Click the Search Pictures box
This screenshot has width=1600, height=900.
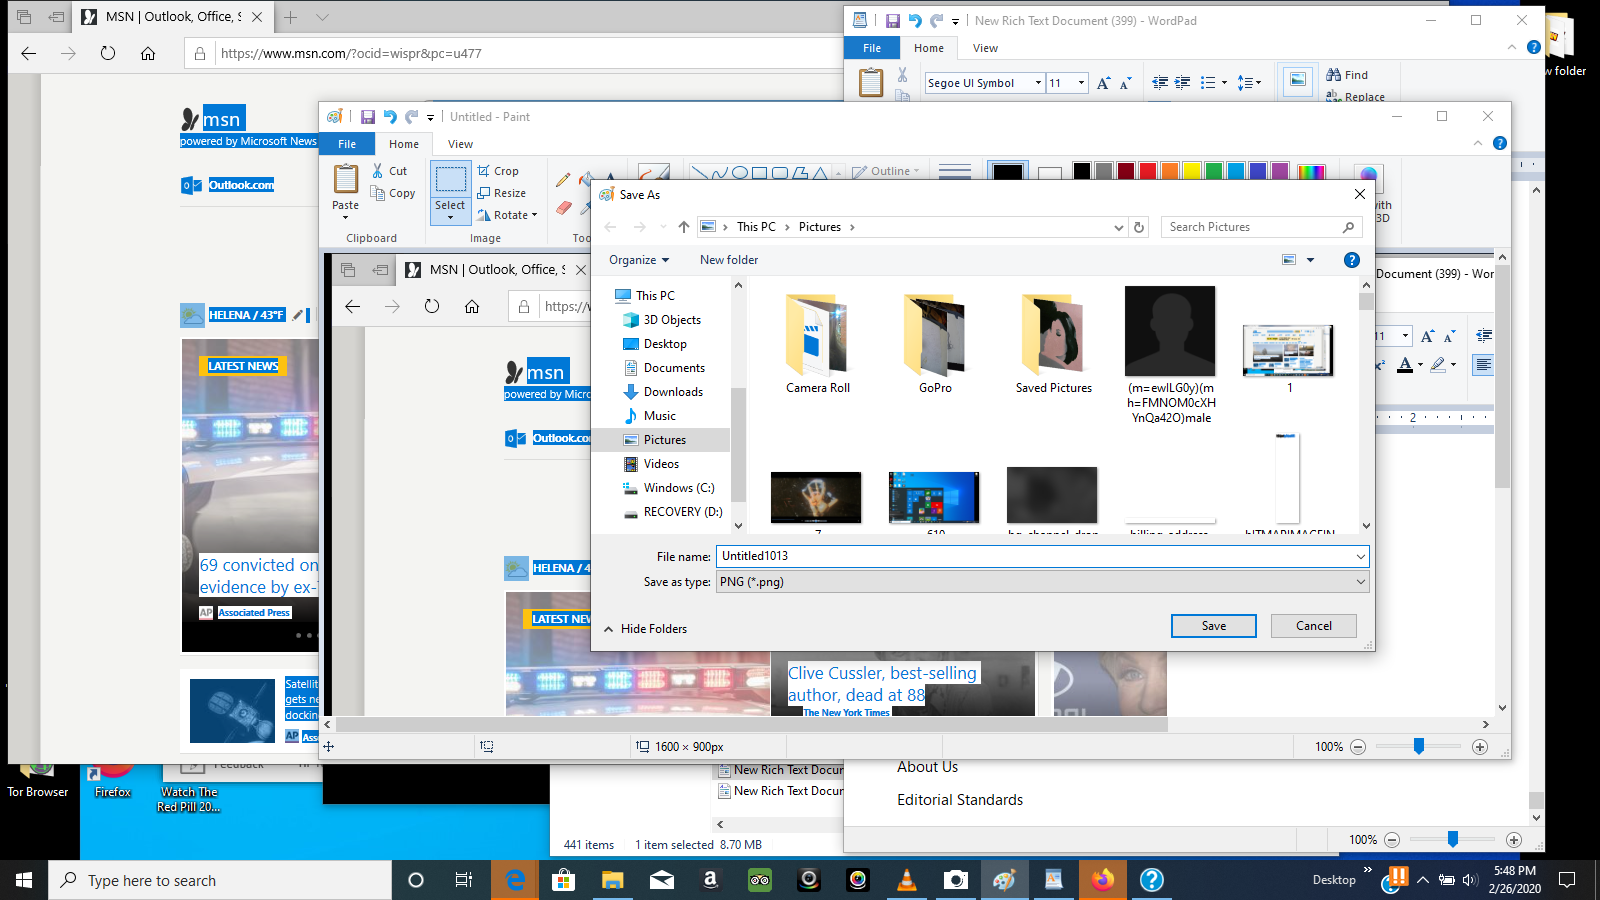pyautogui.click(x=1262, y=227)
